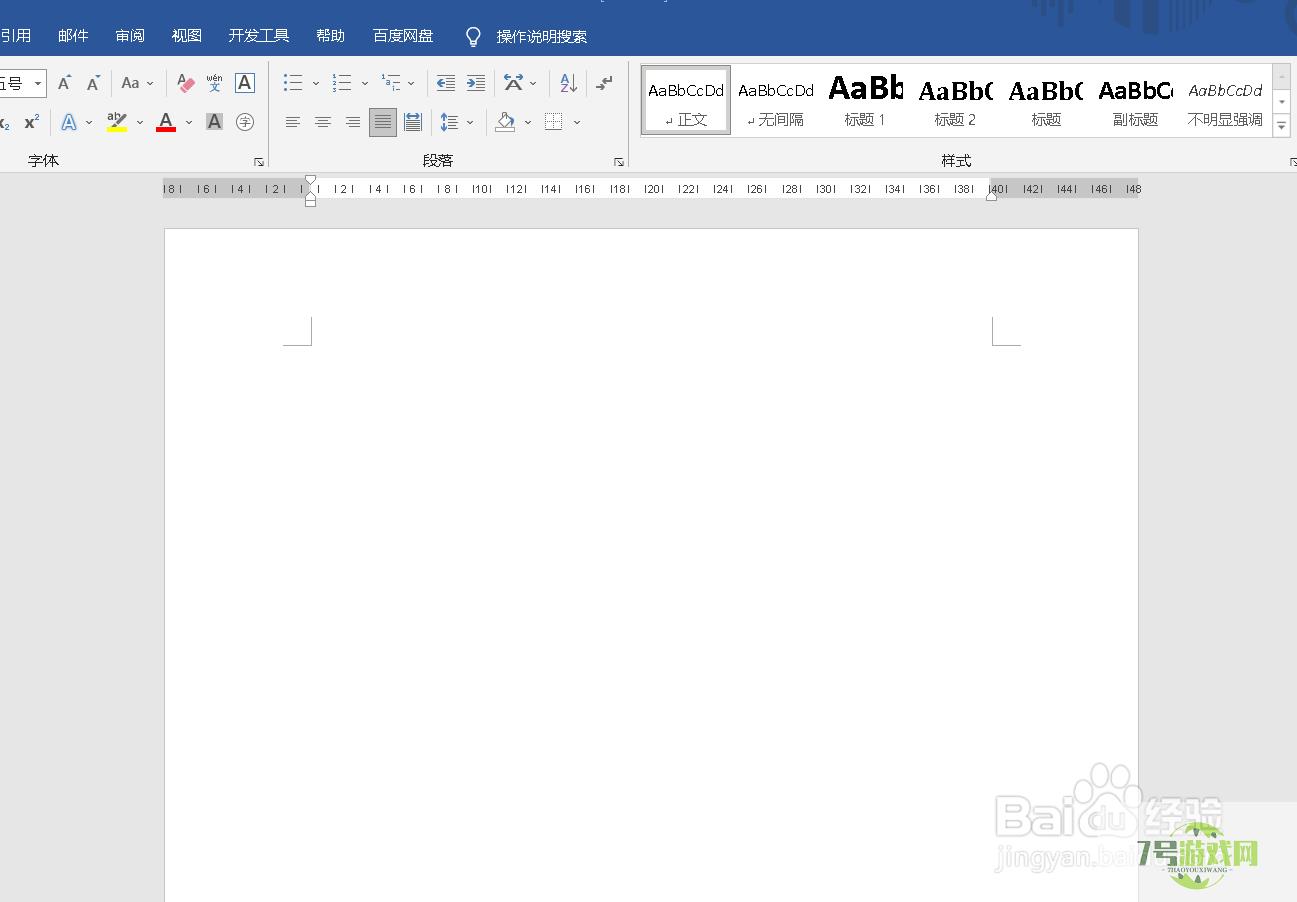The width and height of the screenshot is (1297, 902).
Task: Click the ruler right indent marker
Action: [x=991, y=197]
